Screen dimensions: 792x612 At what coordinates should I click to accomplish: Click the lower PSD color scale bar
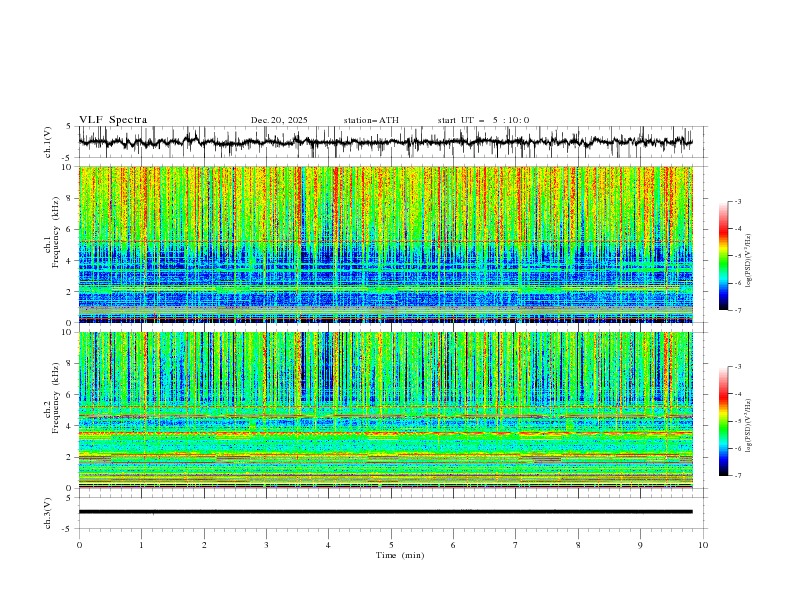[x=723, y=421]
